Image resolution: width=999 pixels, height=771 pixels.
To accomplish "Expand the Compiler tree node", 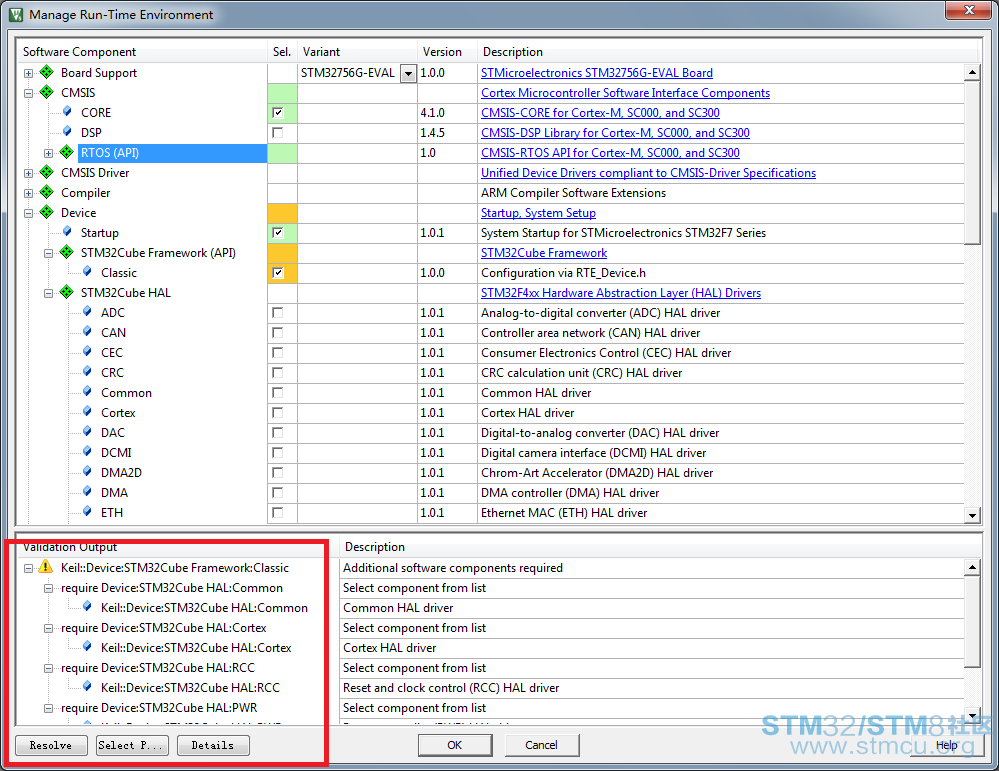I will click(28, 193).
